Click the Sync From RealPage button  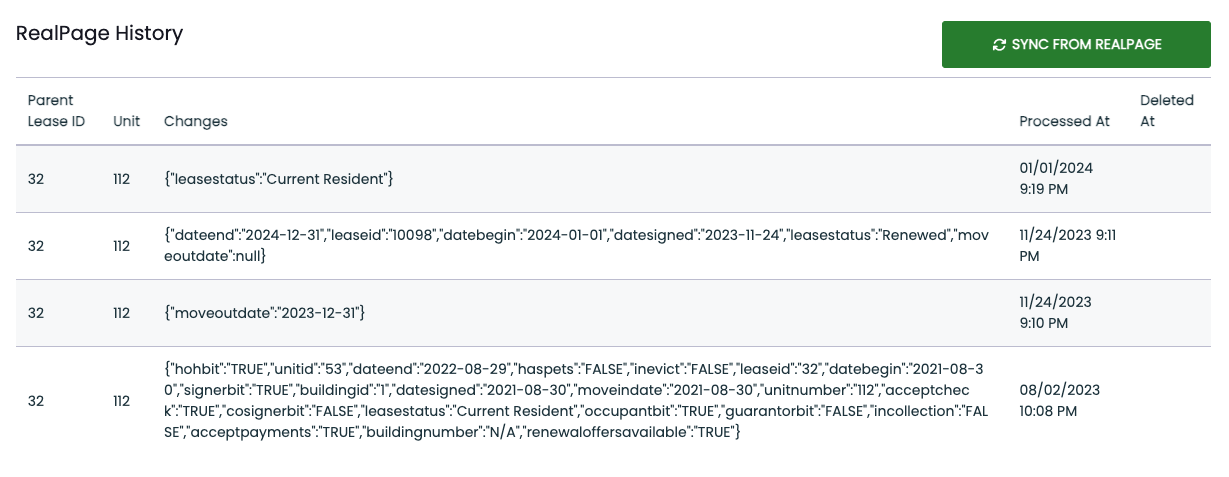click(1078, 45)
